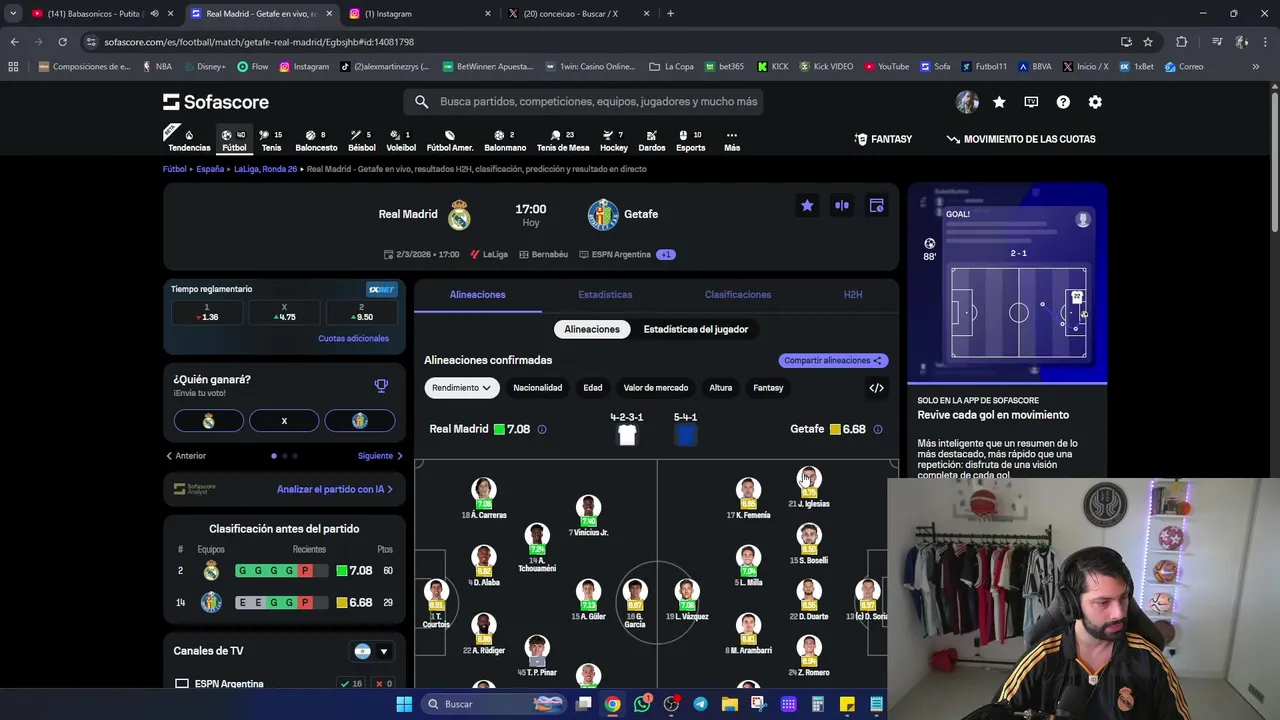Open the Tendencias sports section

click(189, 140)
